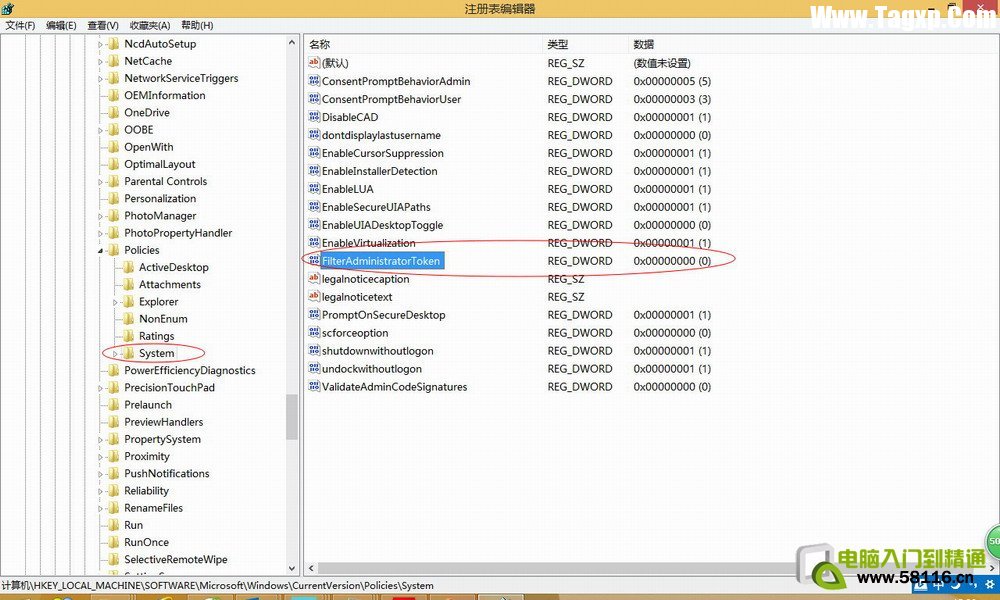Open the 编辑(E) menu
The height and width of the screenshot is (600, 1000).
pyautogui.click(x=61, y=26)
